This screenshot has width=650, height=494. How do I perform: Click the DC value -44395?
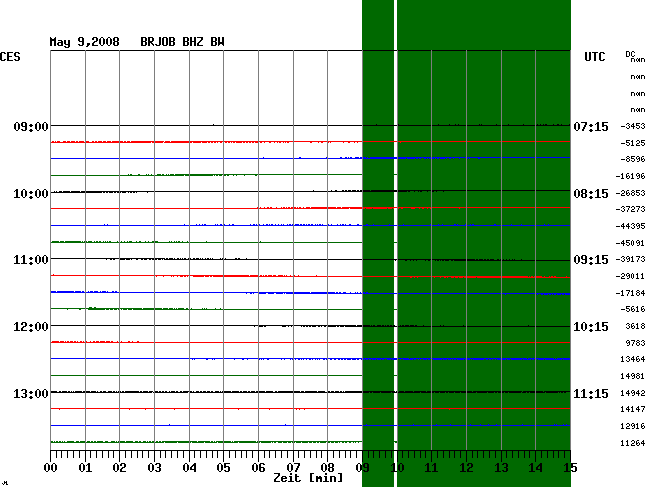tap(631, 226)
